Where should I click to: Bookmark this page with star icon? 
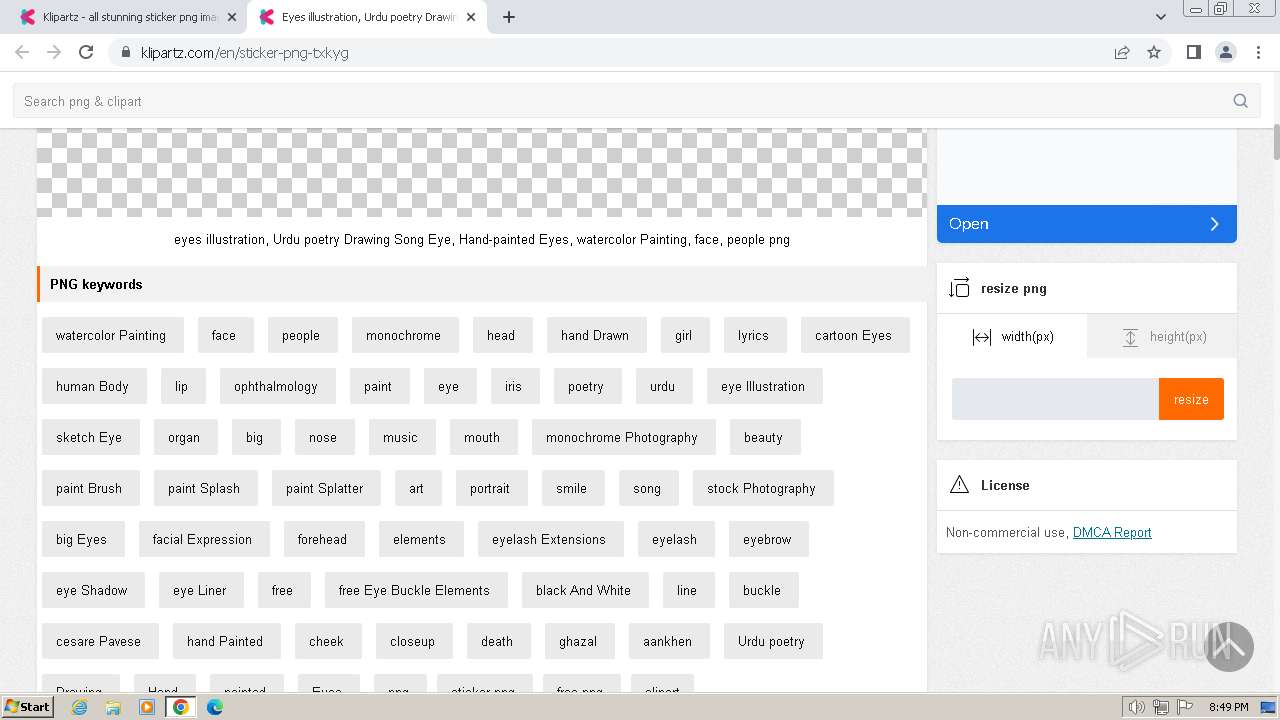click(1154, 52)
